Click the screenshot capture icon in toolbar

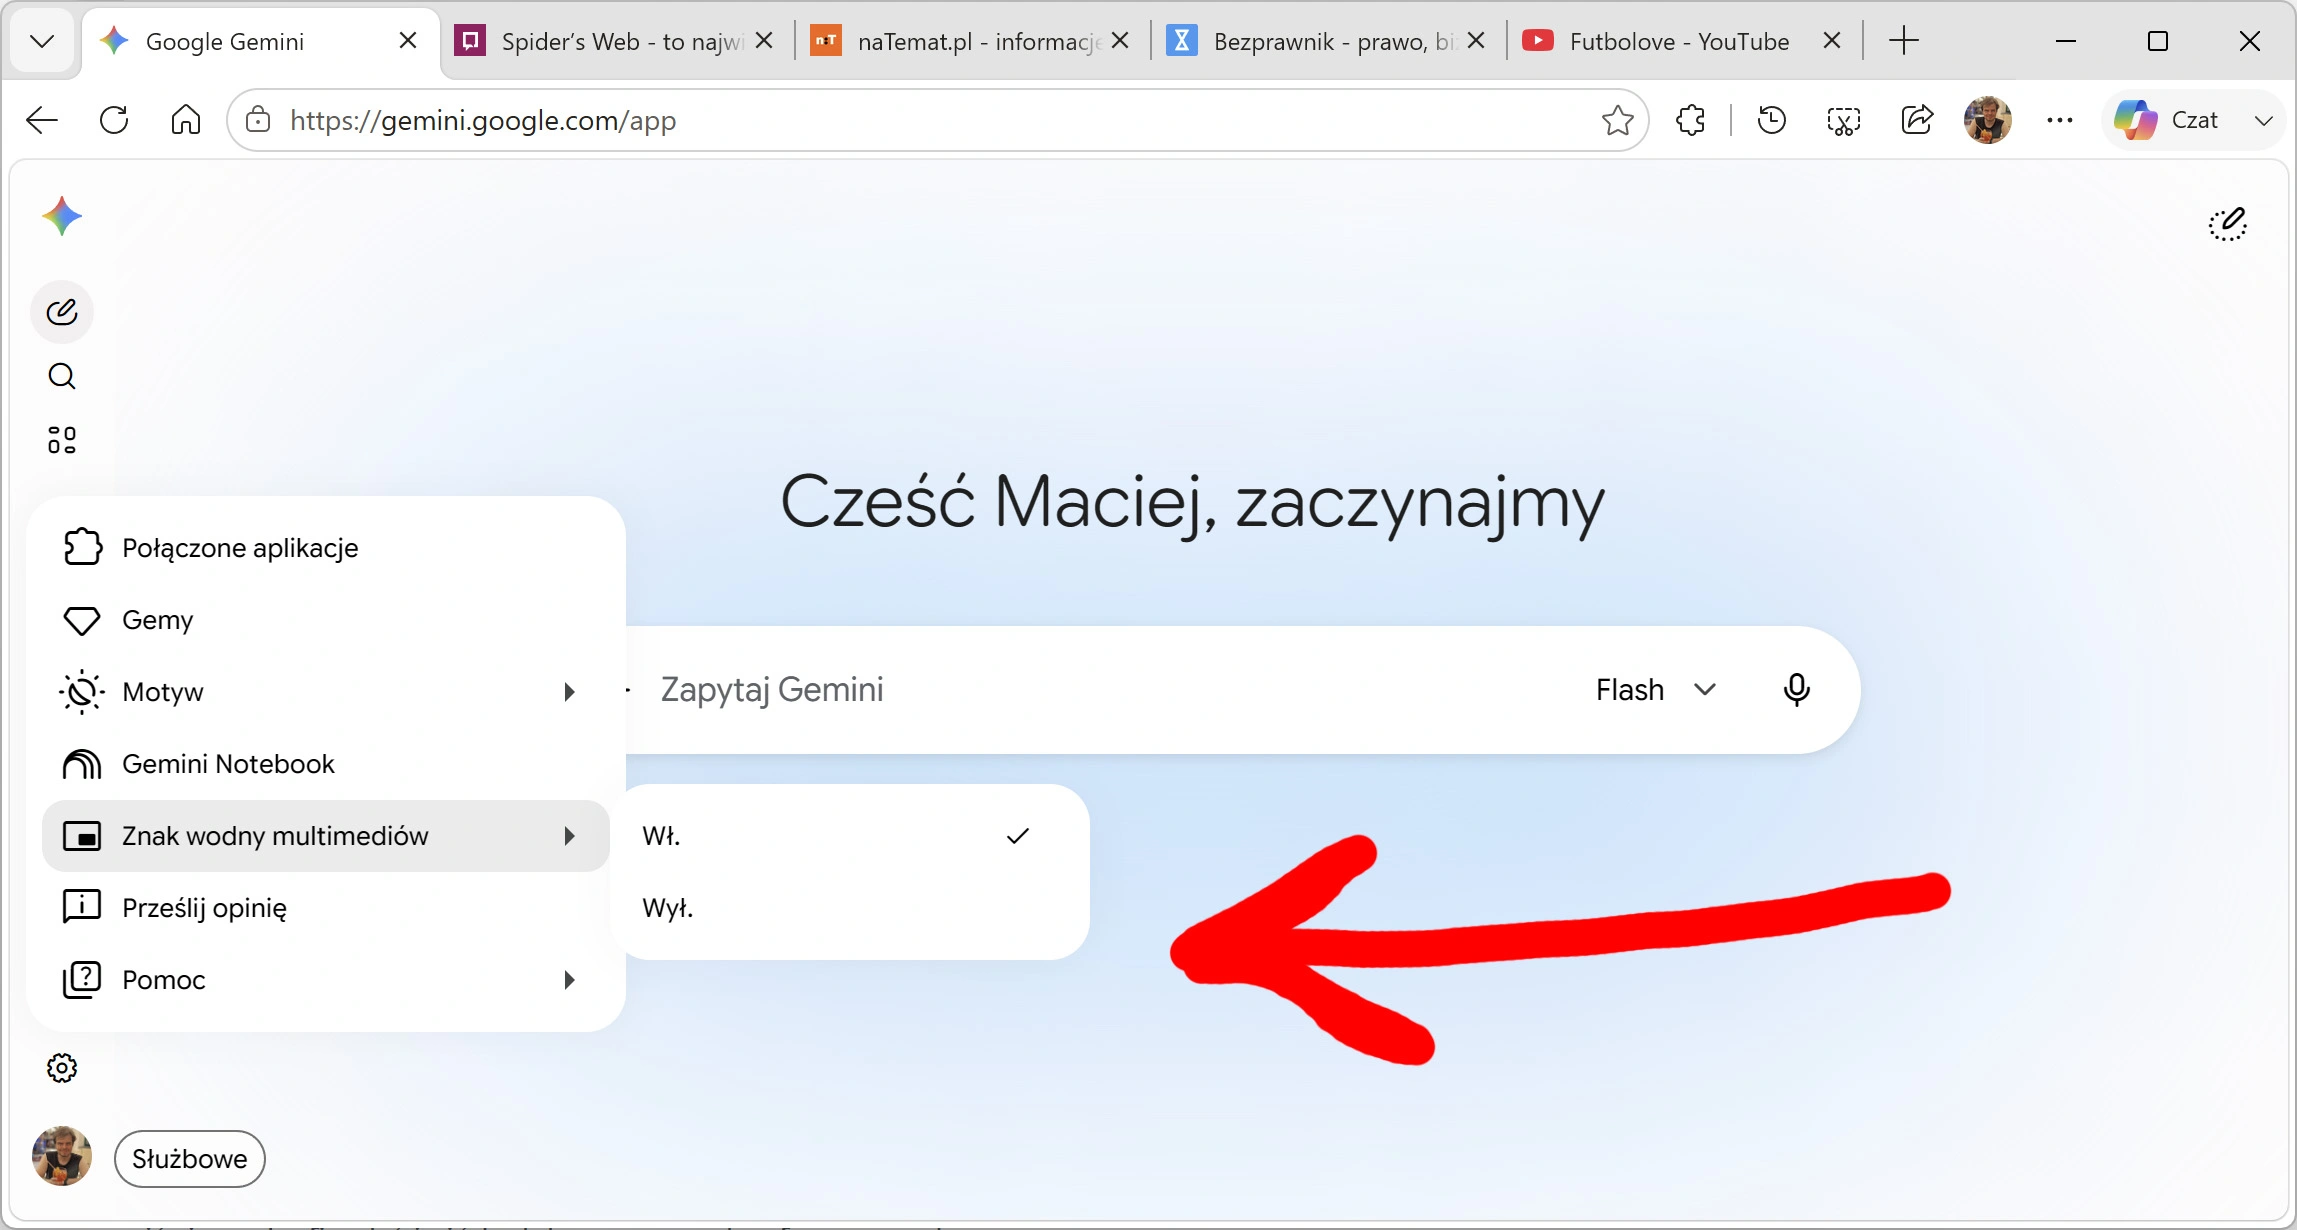(x=1843, y=120)
